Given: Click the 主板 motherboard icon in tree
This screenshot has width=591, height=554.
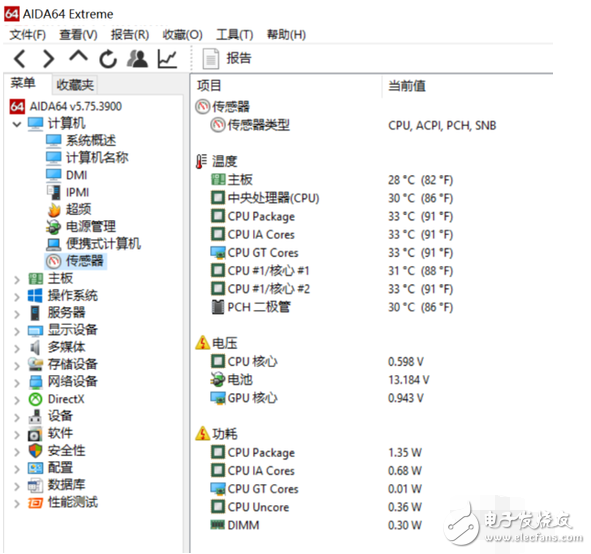Looking at the screenshot, I should (x=35, y=279).
